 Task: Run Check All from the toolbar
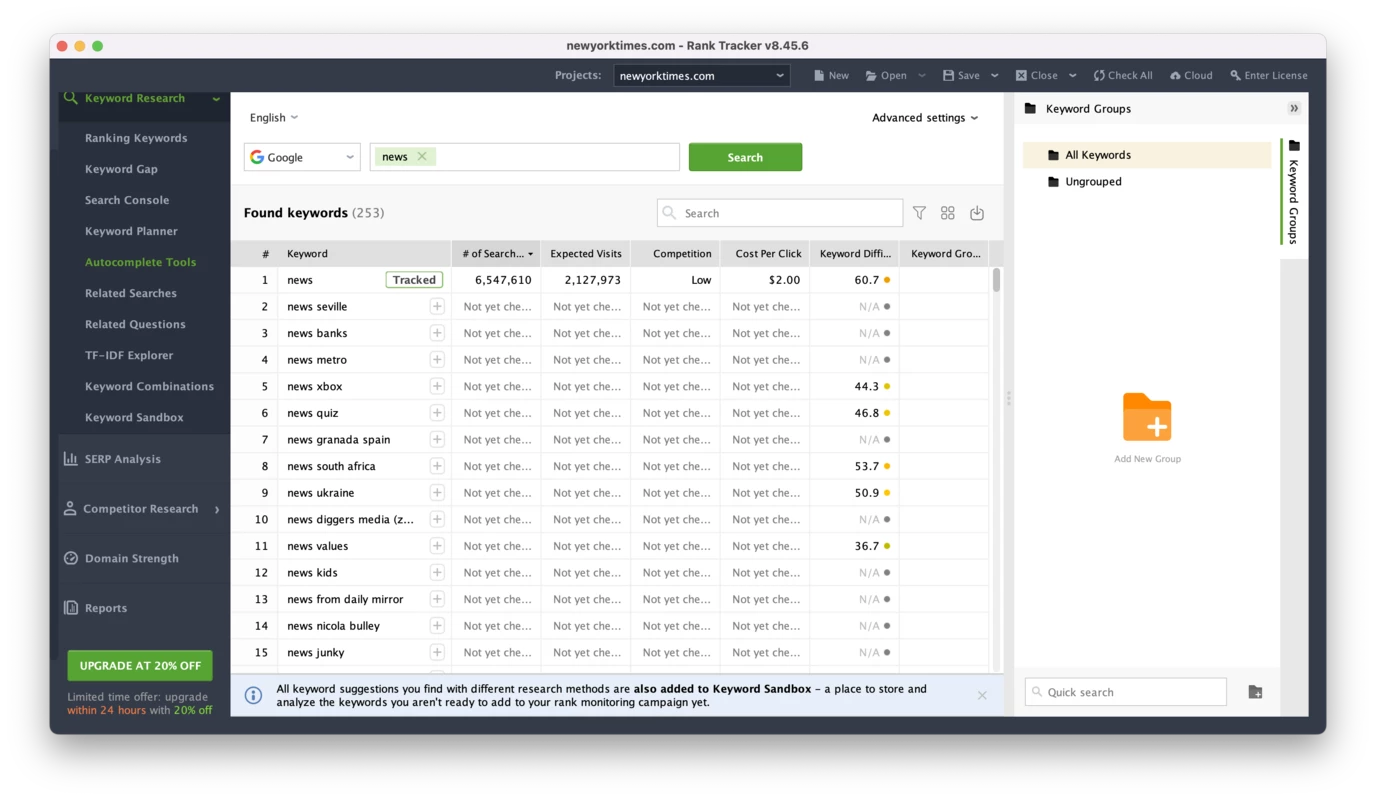coord(1123,75)
